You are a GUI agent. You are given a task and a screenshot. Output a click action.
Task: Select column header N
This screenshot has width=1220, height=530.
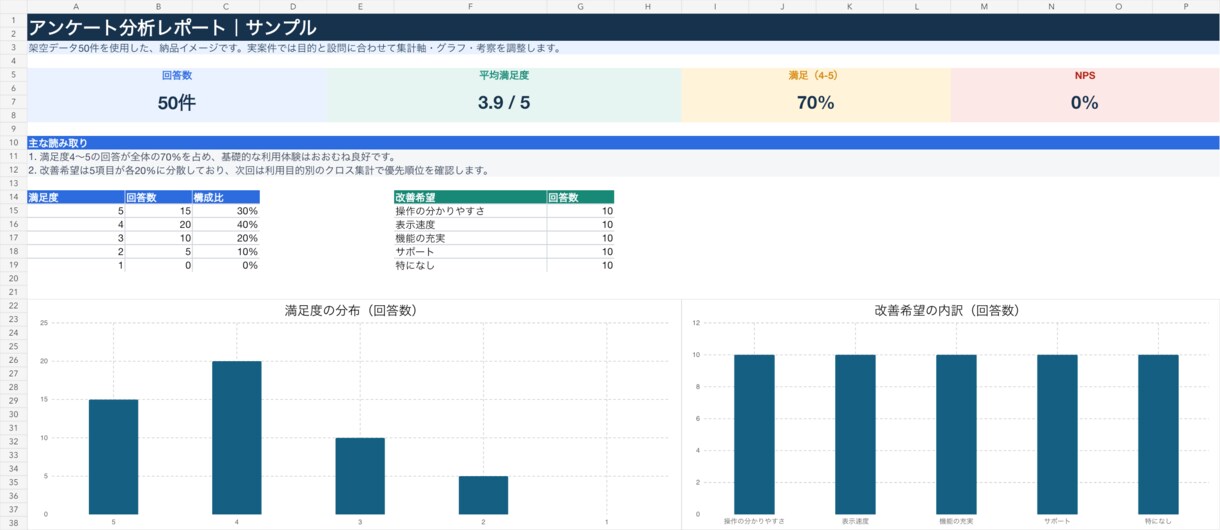(1051, 7)
